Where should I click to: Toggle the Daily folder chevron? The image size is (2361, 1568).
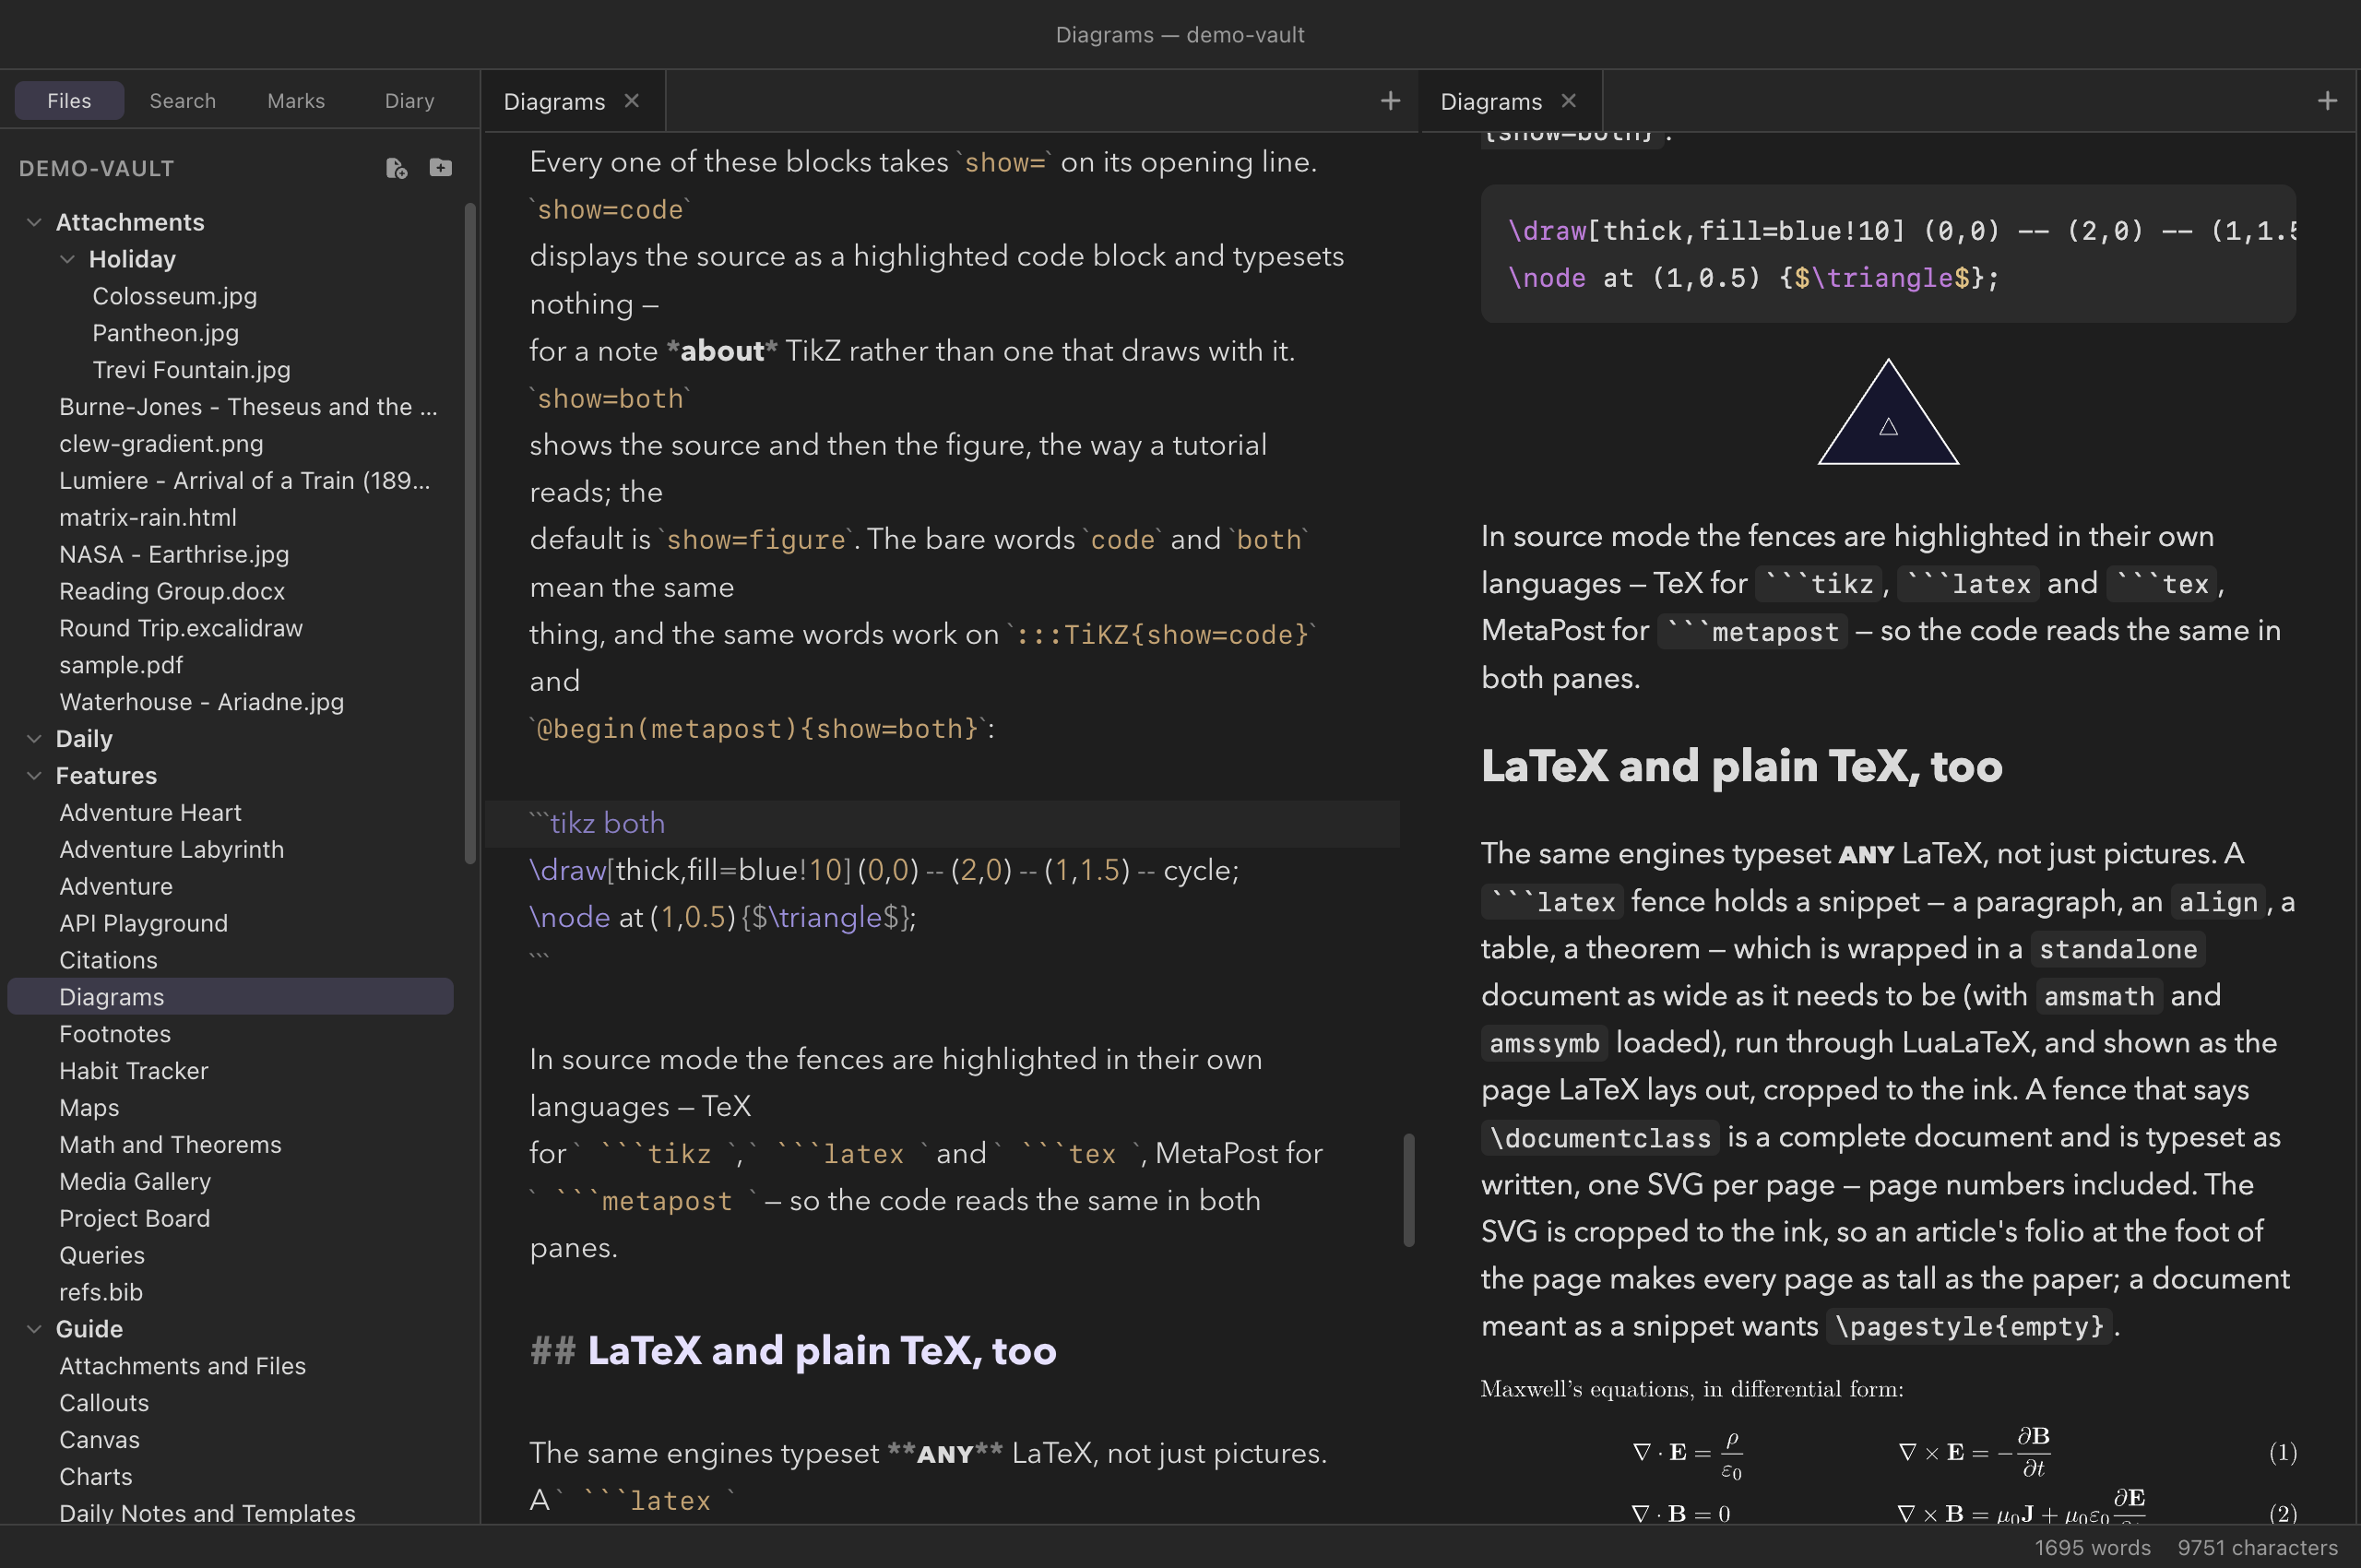pos(34,739)
